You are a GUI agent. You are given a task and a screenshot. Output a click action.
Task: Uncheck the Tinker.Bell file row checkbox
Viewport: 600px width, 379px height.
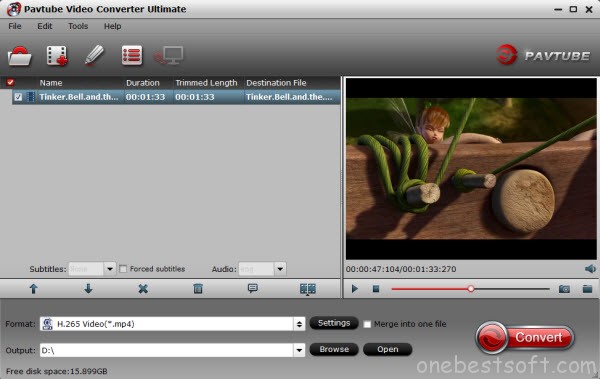(18, 97)
